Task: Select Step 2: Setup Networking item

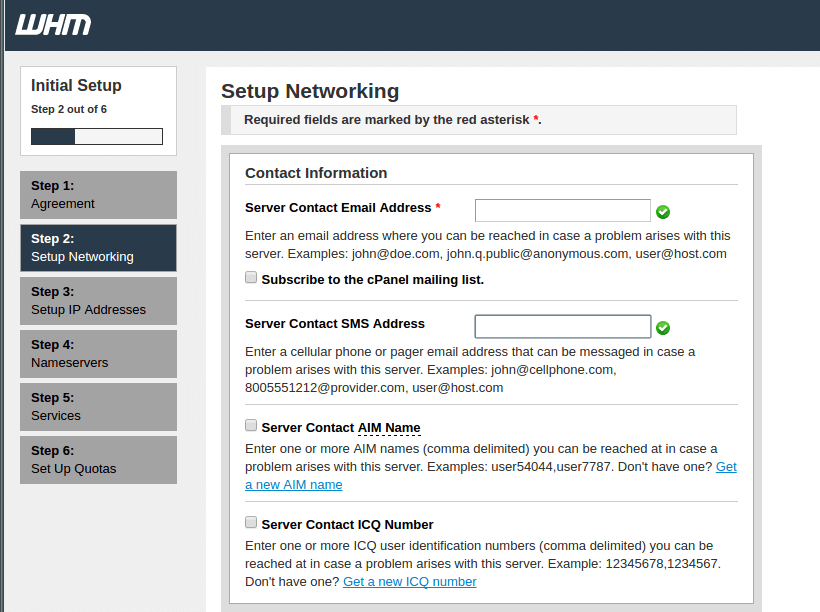Action: 98,248
